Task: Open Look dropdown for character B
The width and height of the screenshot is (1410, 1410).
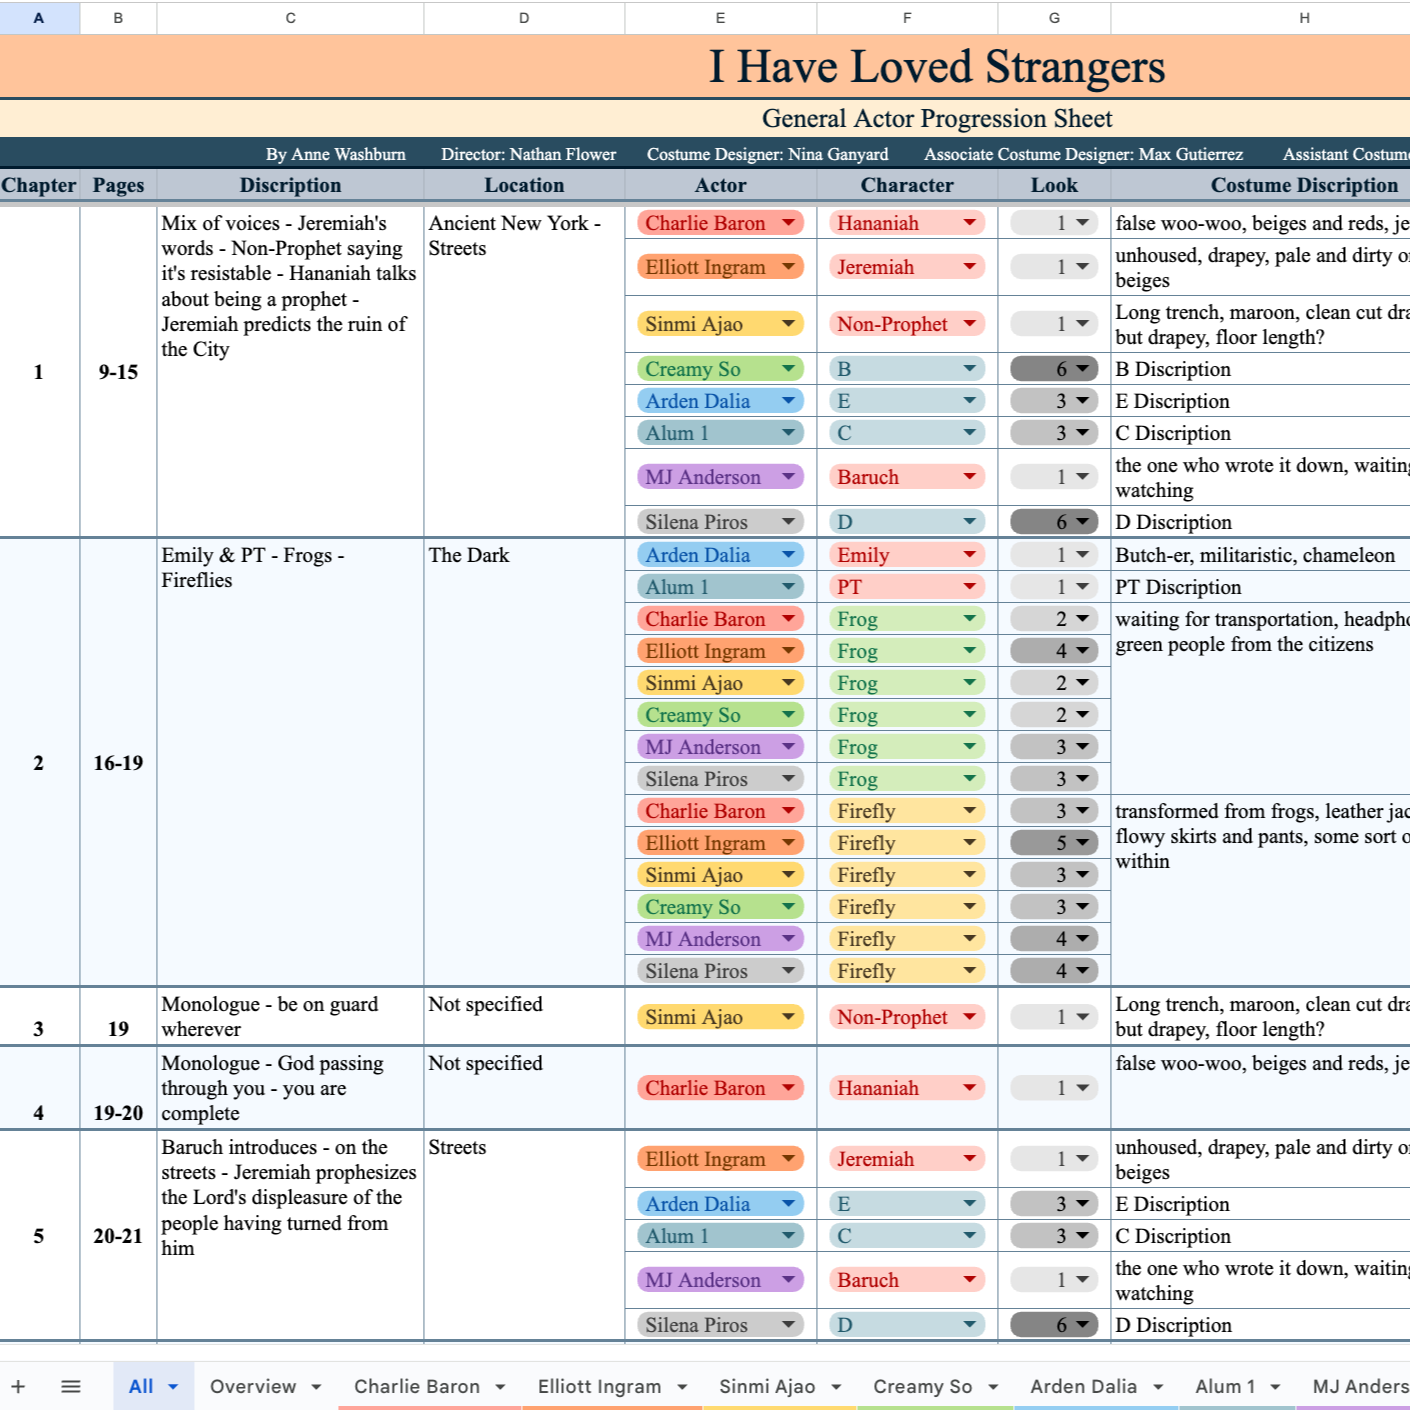Action: click(1054, 369)
